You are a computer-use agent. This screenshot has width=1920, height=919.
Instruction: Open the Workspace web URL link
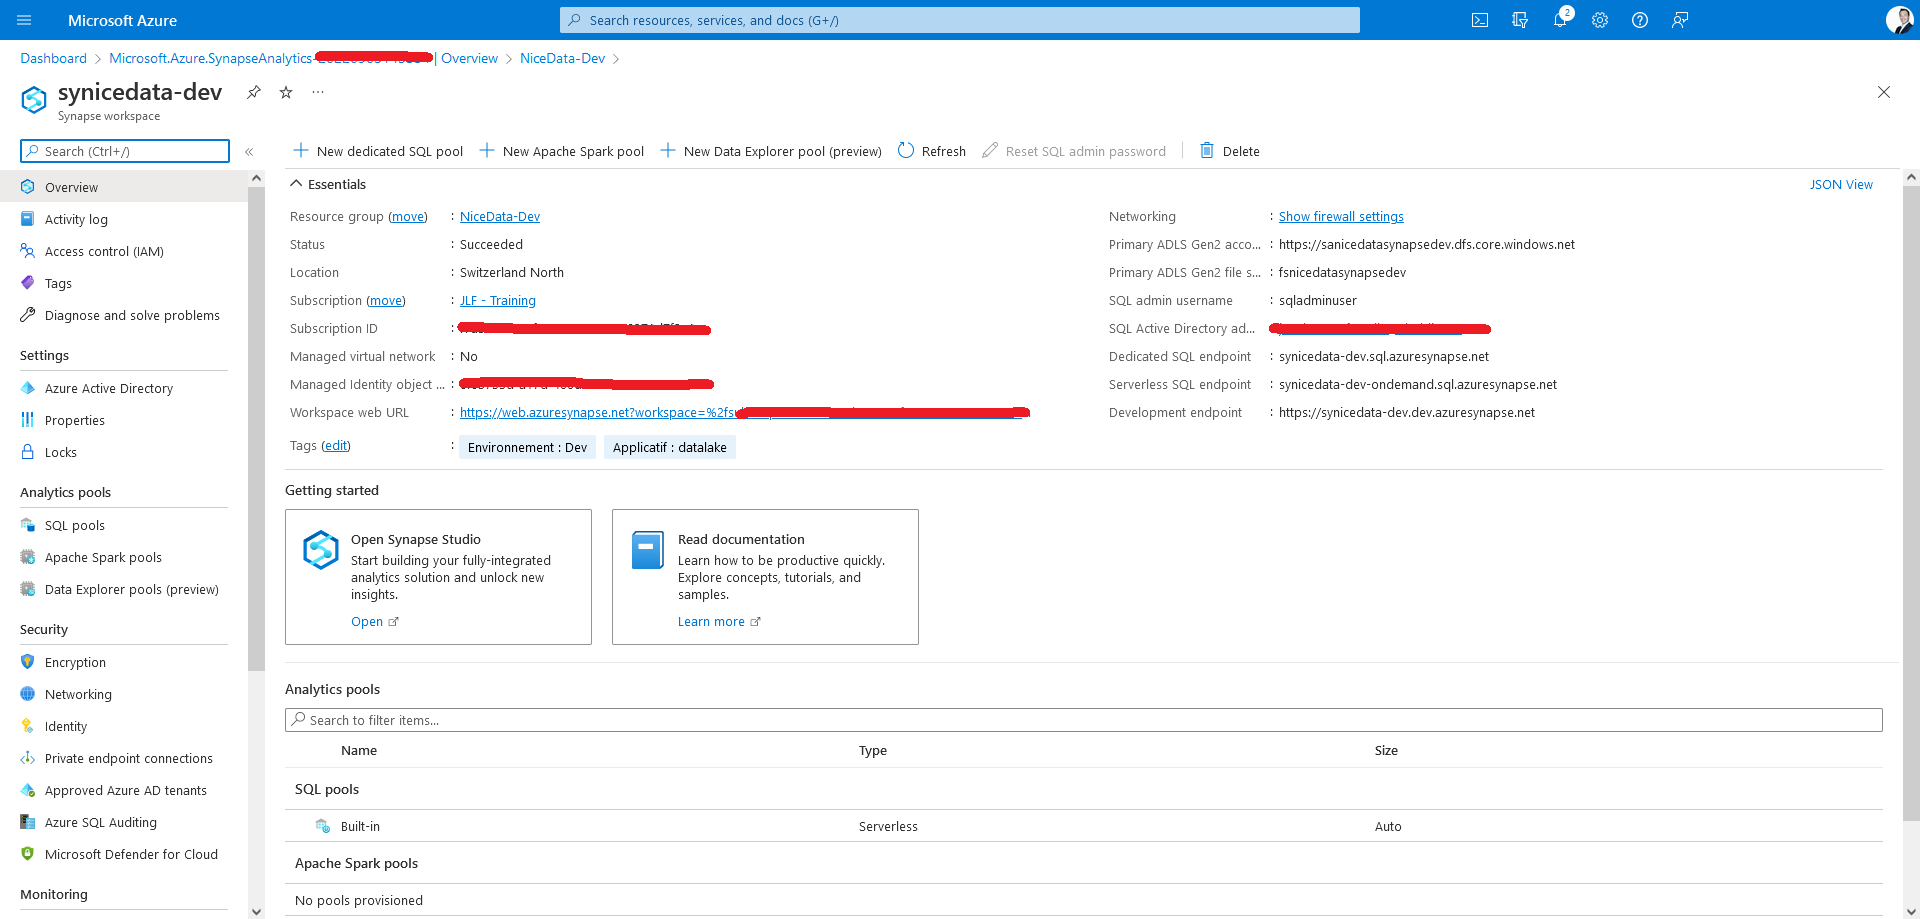(744, 413)
